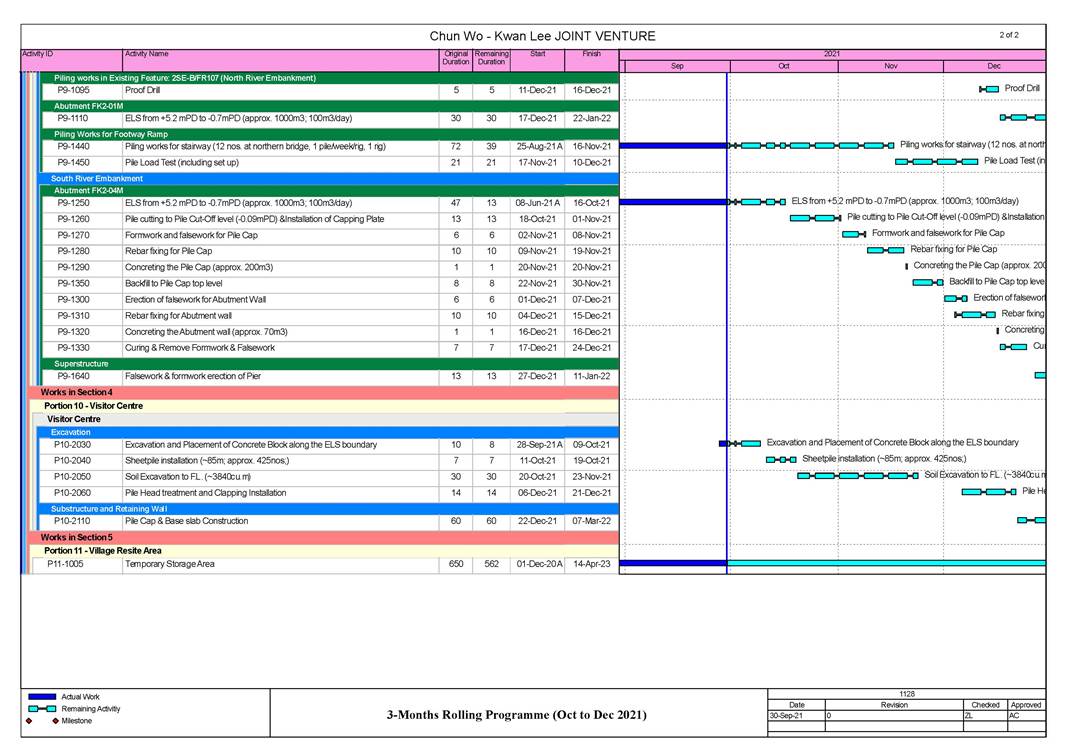Select Erection of falsework for Abutment Wall
The width and height of the screenshot is (1068, 756).
[195, 300]
